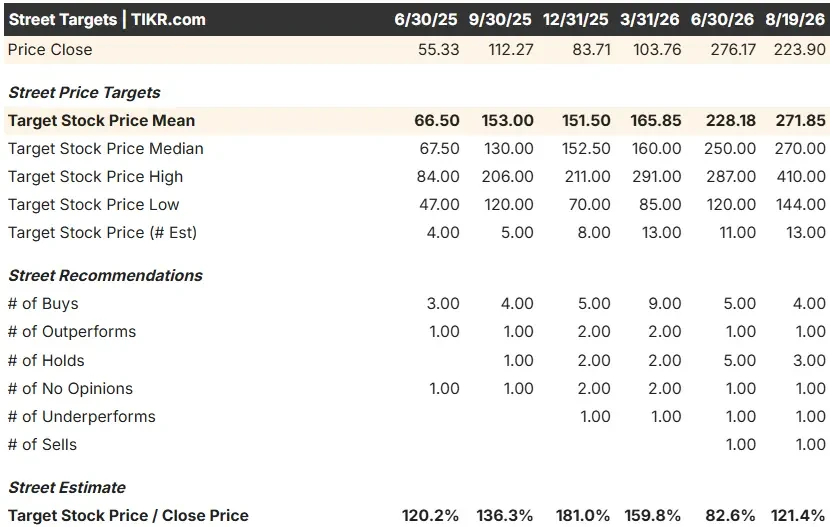Click the # of Sells row label
Viewport: 830px width, 527px height.
tap(42, 445)
